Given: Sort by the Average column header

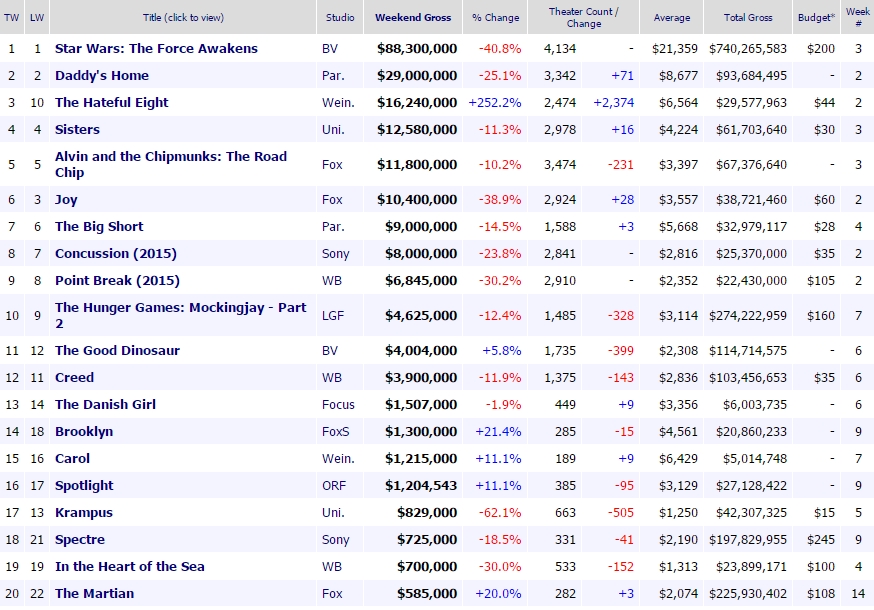Looking at the screenshot, I should click(672, 17).
